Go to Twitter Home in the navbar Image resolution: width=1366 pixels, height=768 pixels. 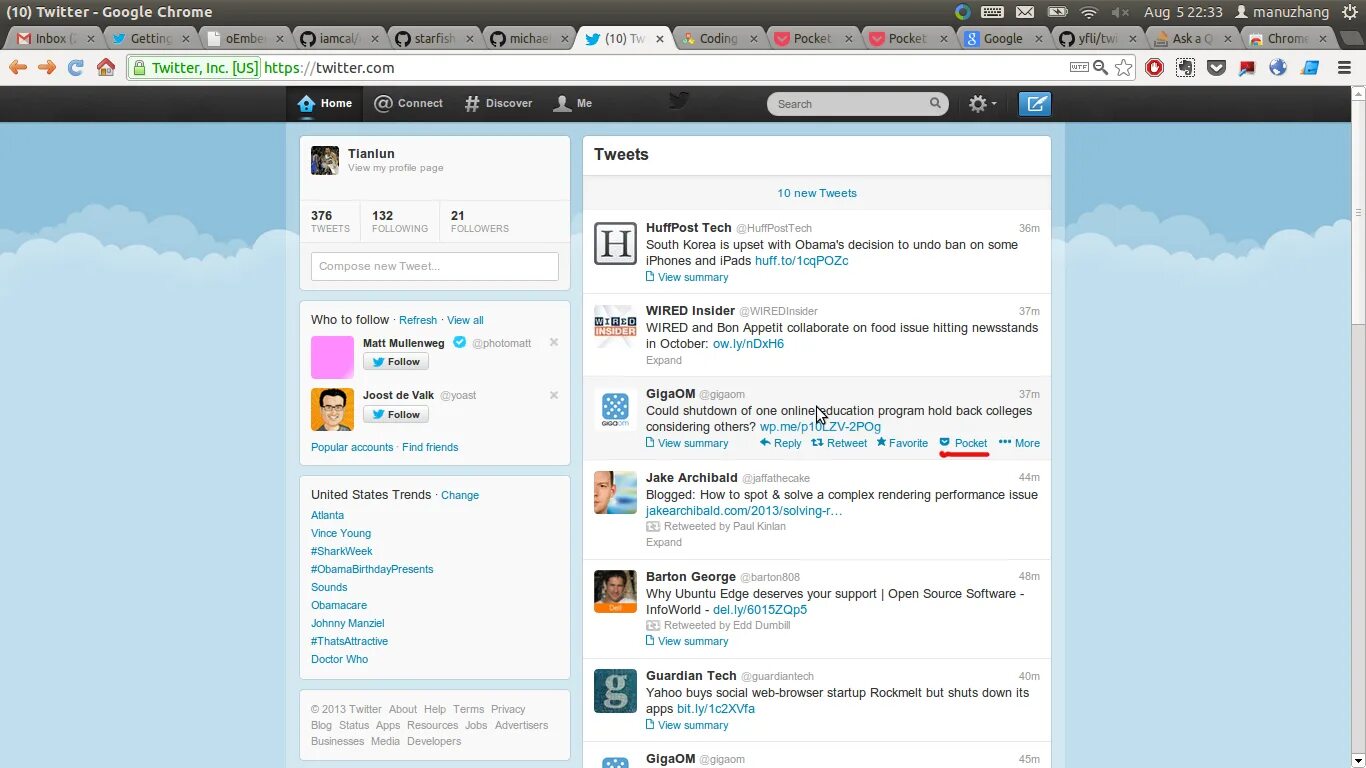(x=325, y=103)
